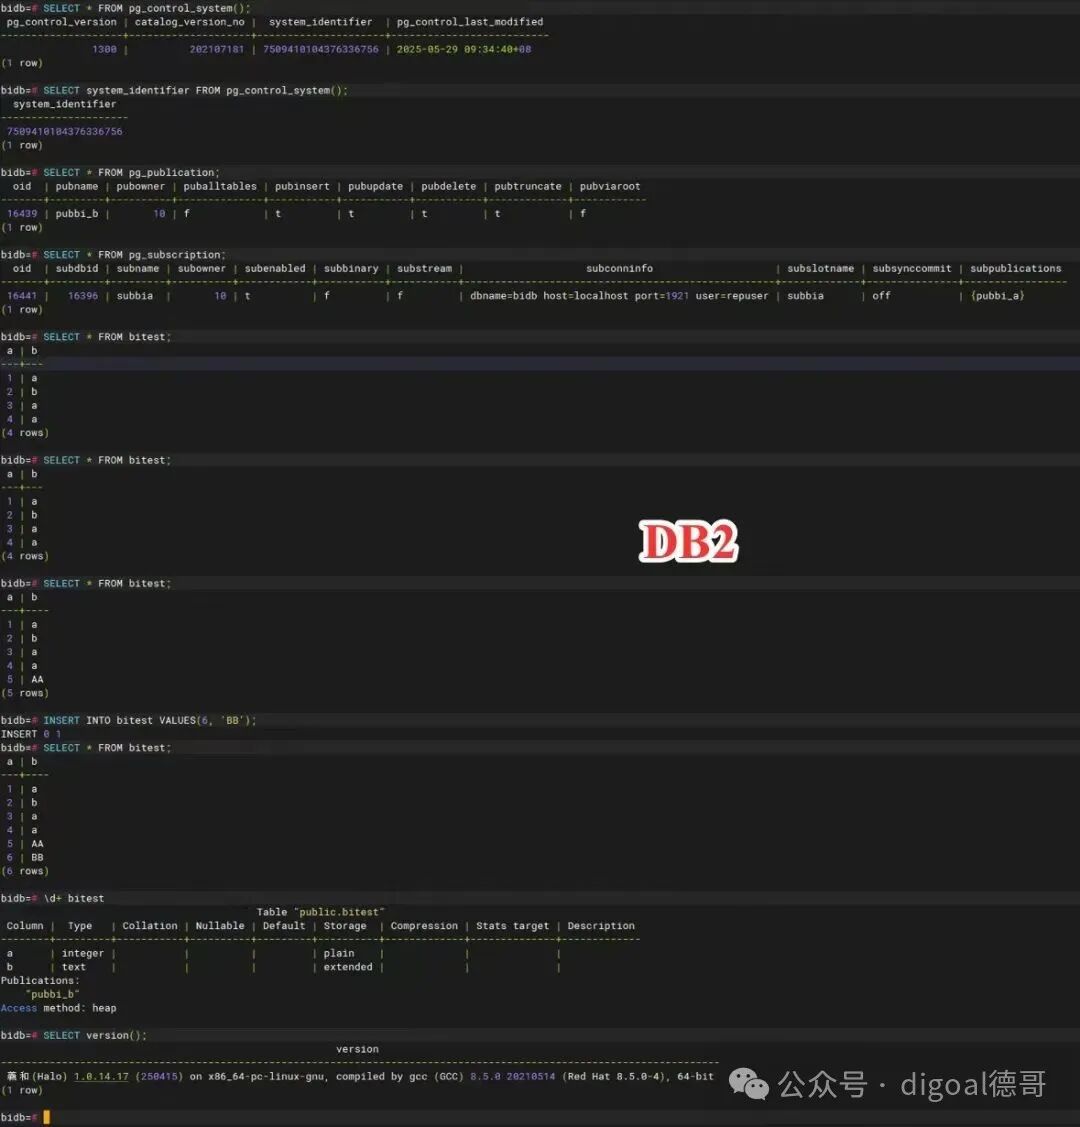Click the 'plain' storage value
The image size is (1080, 1127).
[x=338, y=953]
